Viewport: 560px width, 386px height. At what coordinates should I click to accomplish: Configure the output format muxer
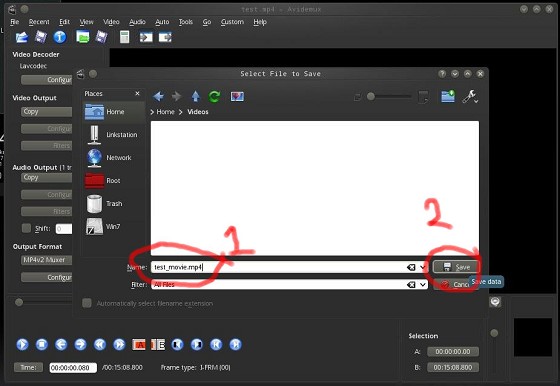47,277
